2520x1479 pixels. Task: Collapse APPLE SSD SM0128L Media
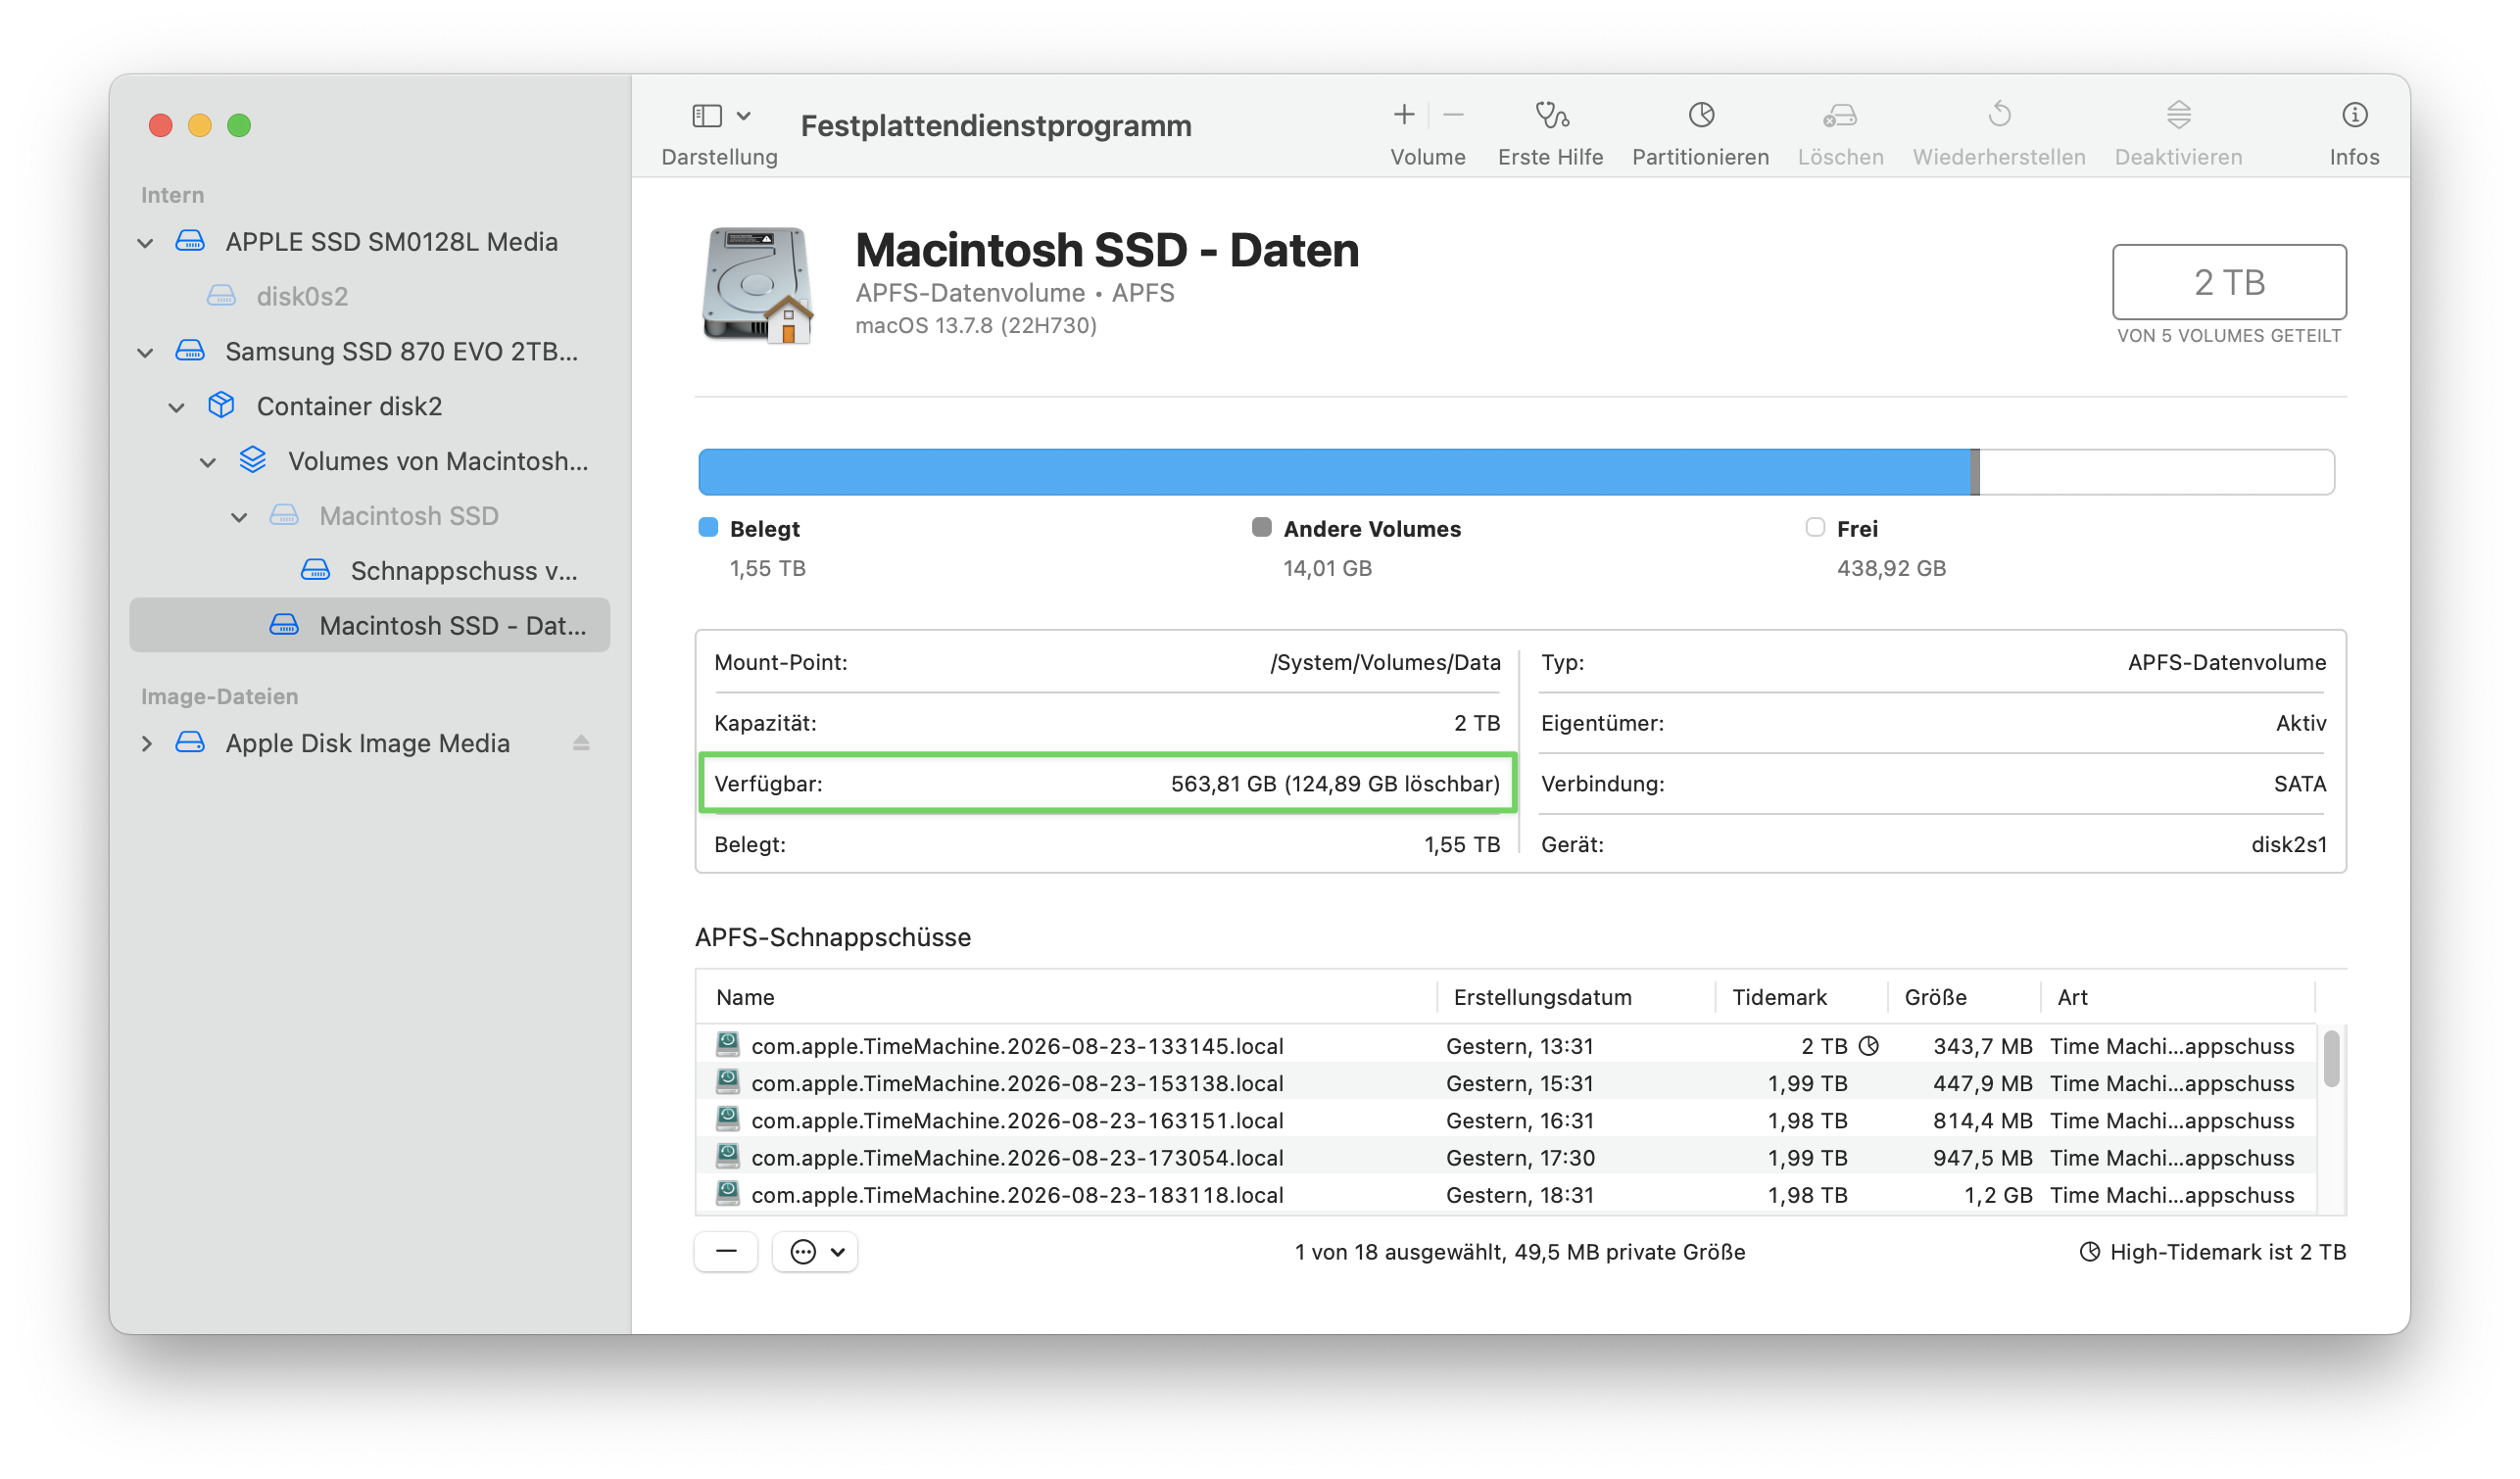(146, 243)
